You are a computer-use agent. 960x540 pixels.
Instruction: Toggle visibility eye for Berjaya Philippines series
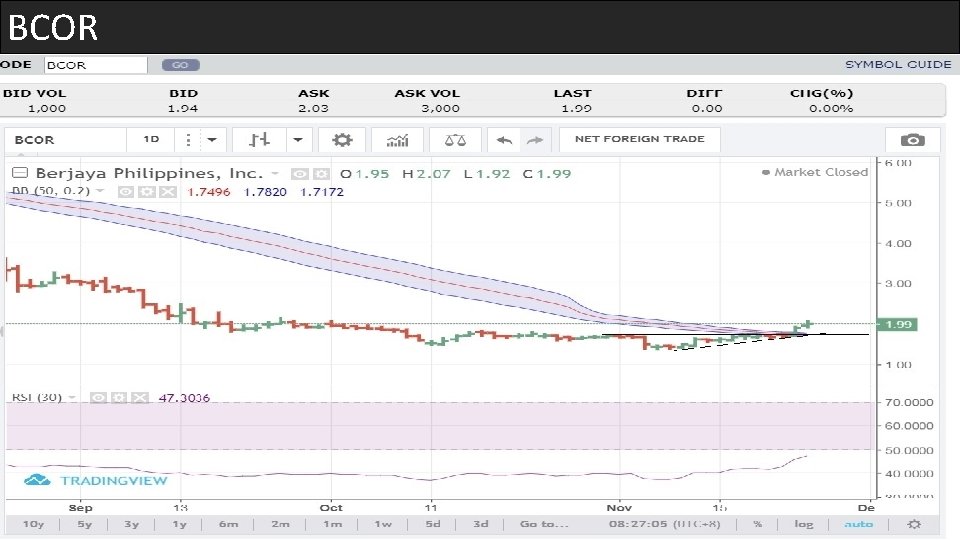pyautogui.click(x=299, y=174)
